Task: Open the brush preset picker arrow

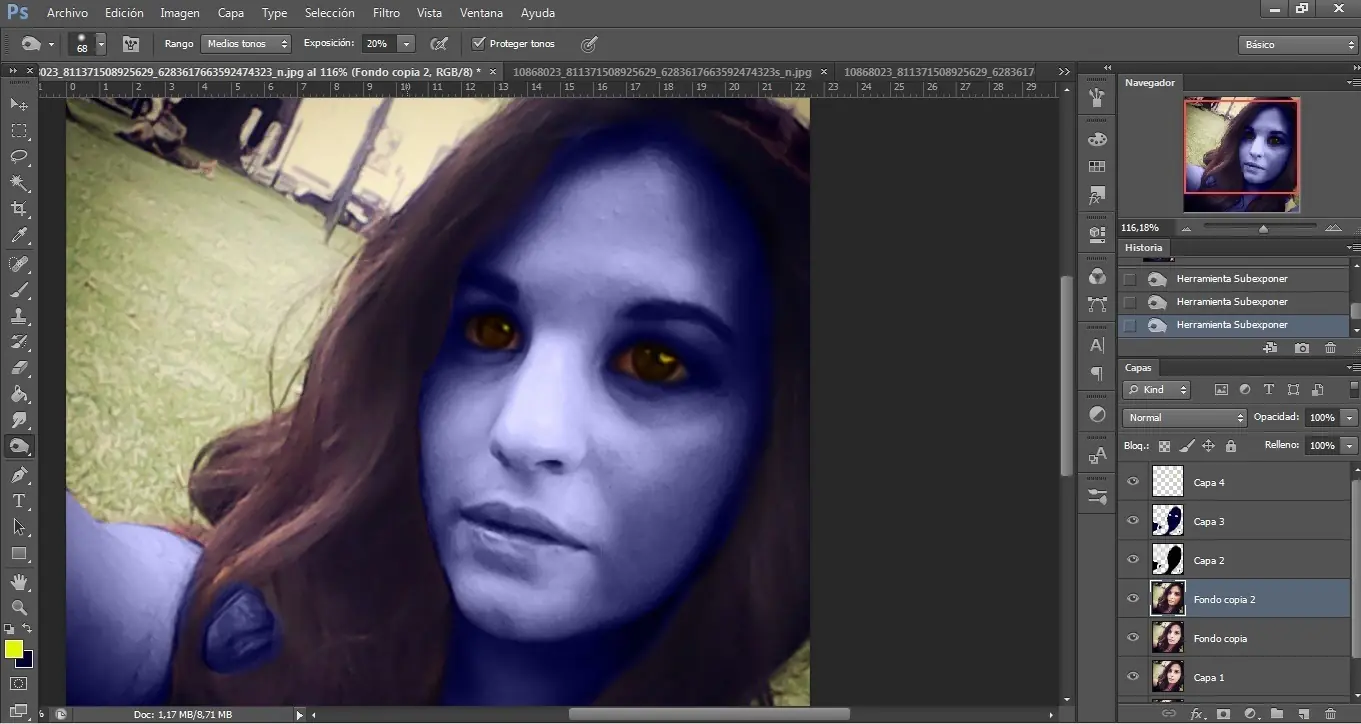Action: coord(101,44)
